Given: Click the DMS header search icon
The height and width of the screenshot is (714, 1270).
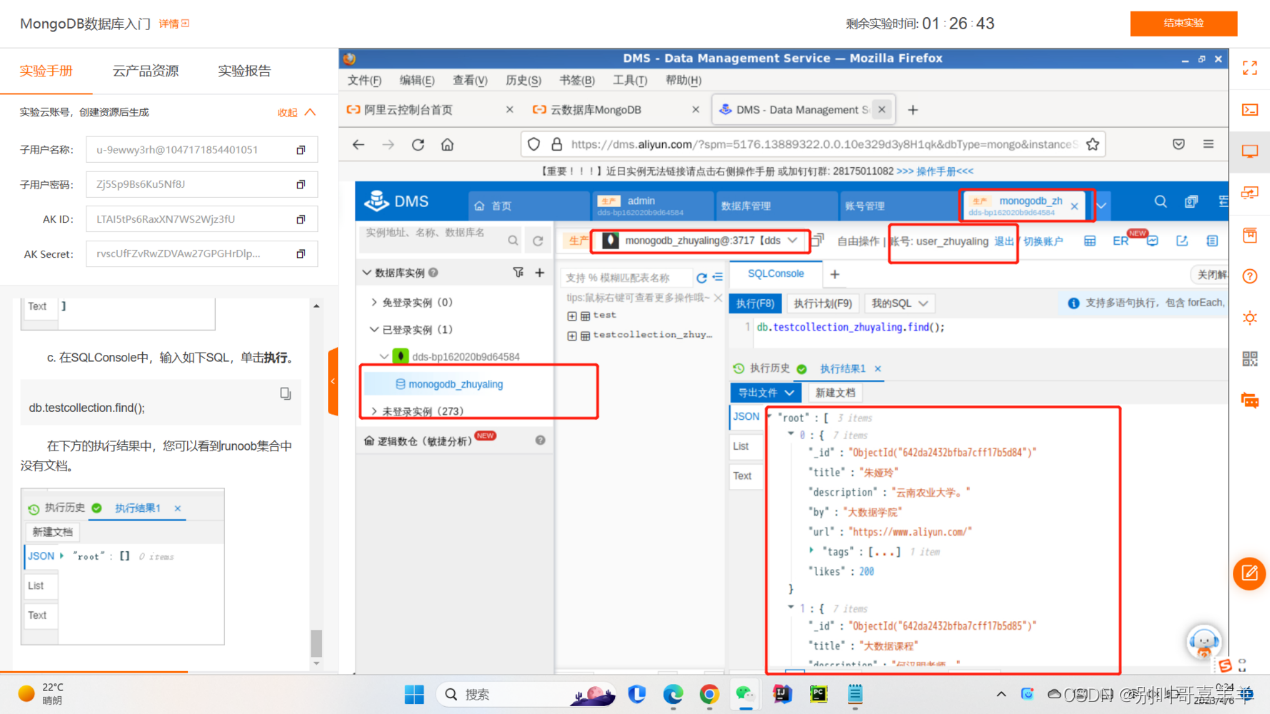Looking at the screenshot, I should point(1161,202).
